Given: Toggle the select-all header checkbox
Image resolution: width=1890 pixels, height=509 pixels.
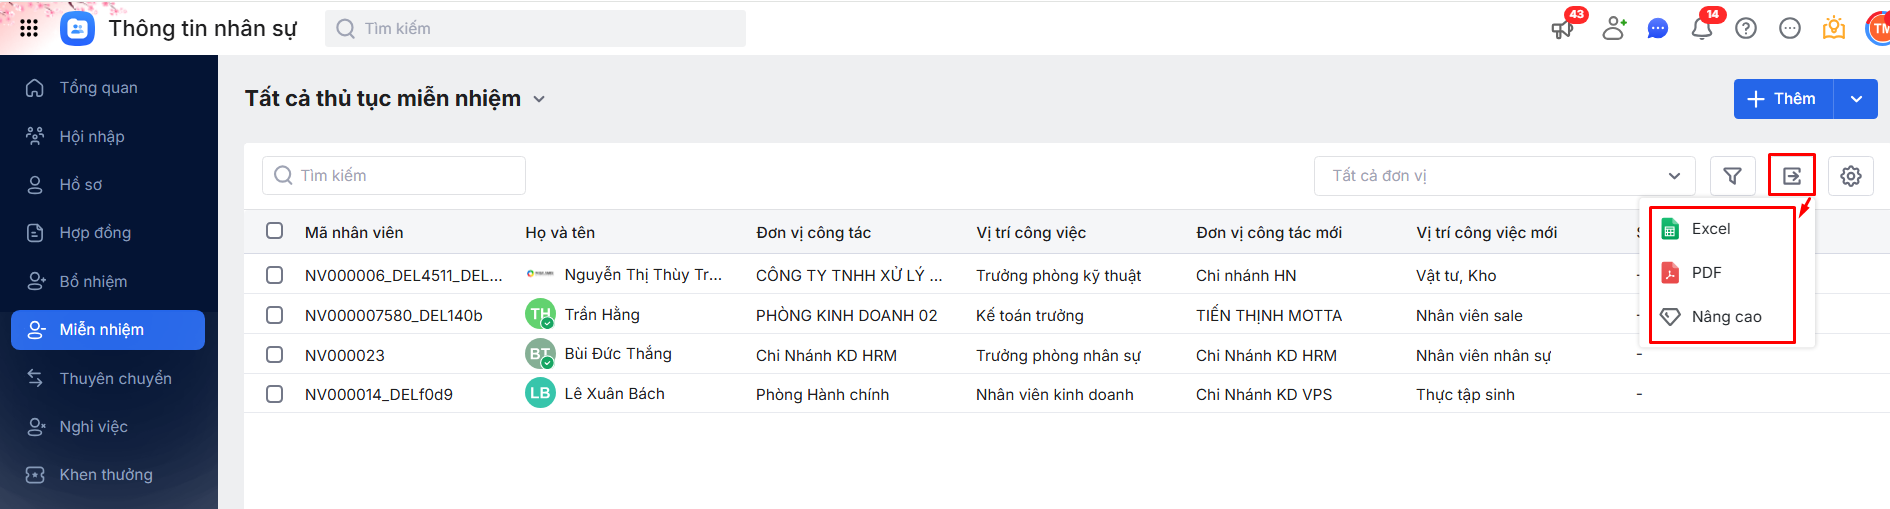Looking at the screenshot, I should coord(275,231).
